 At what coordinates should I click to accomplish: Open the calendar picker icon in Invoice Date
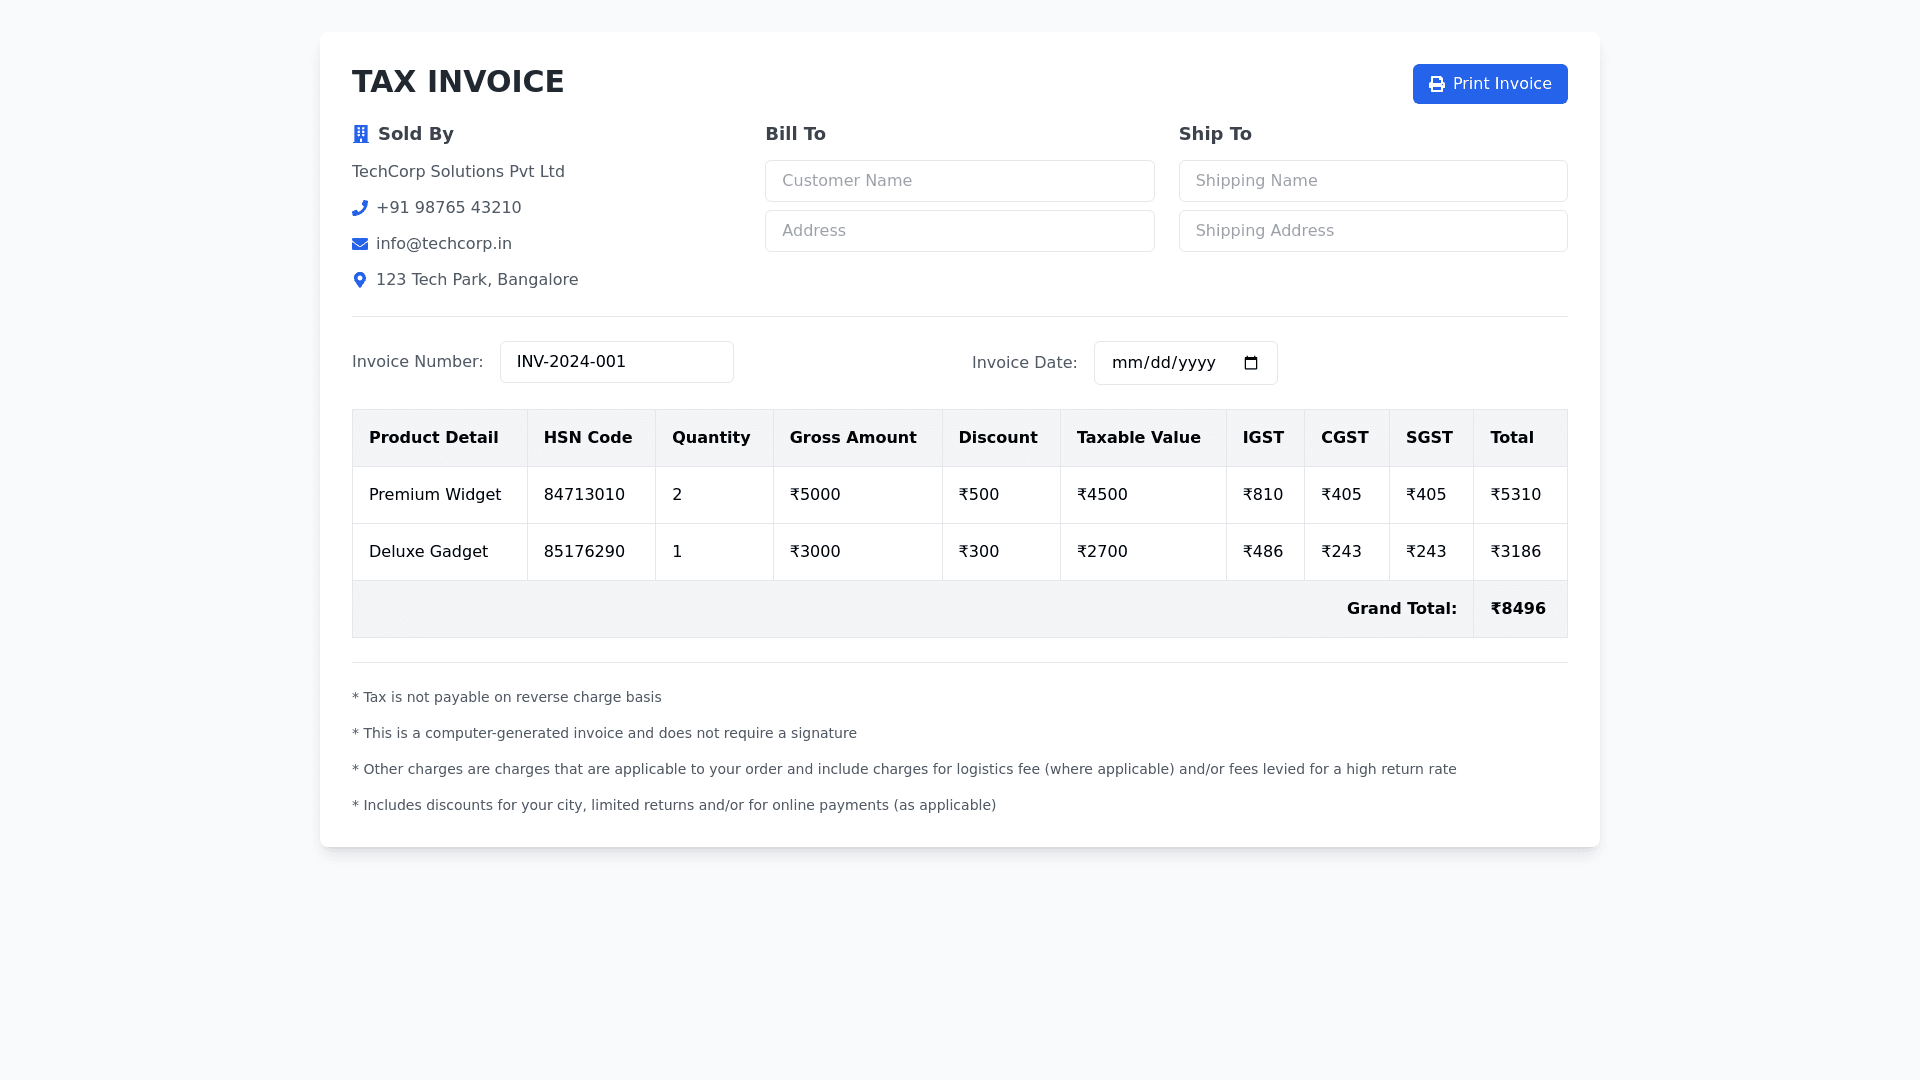coord(1251,363)
